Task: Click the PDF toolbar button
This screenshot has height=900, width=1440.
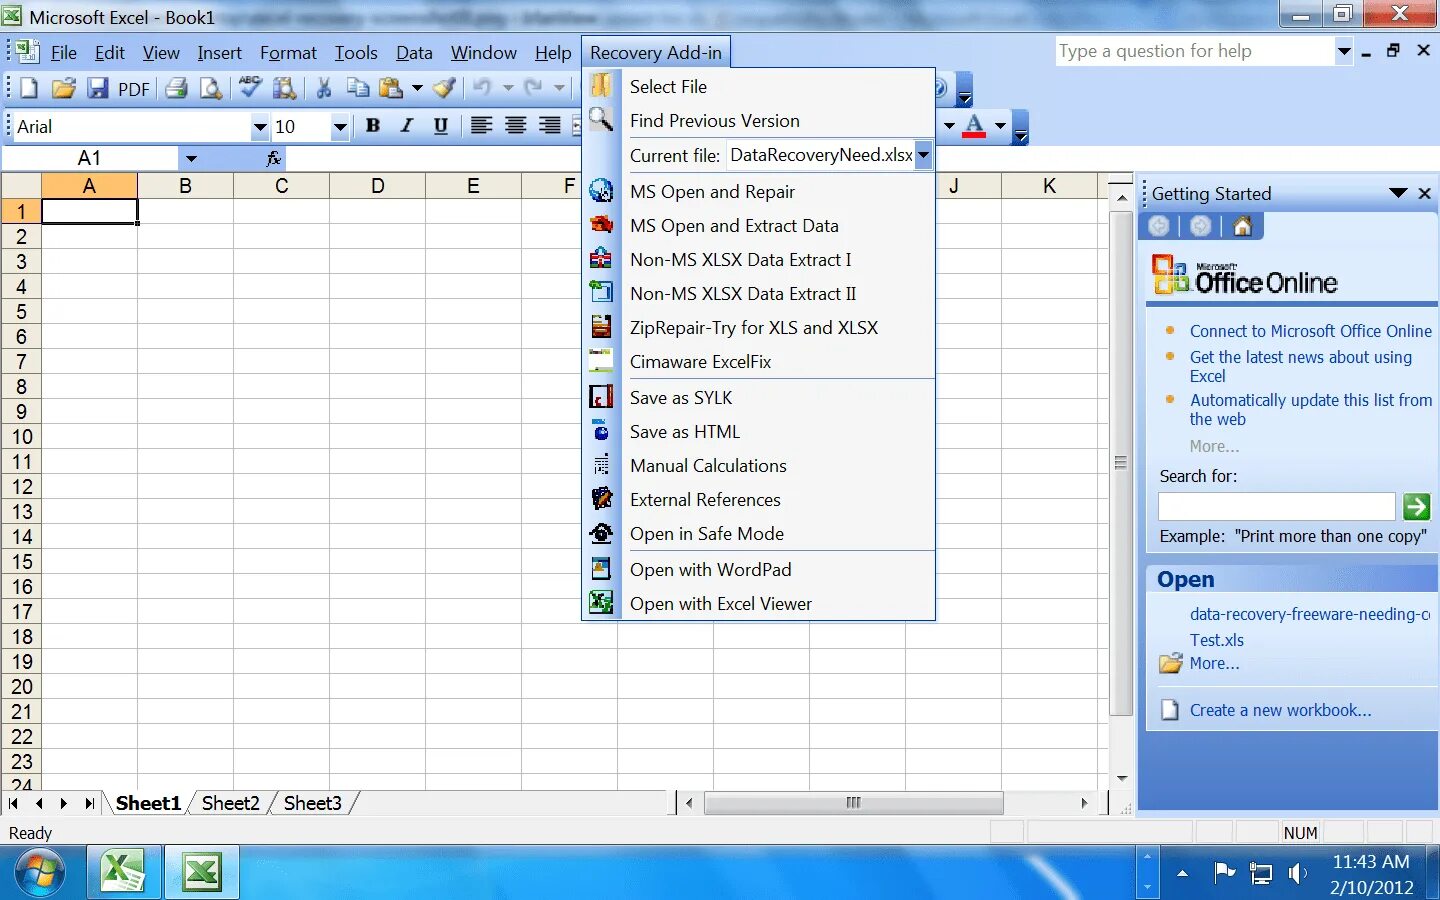Action: pyautogui.click(x=133, y=89)
